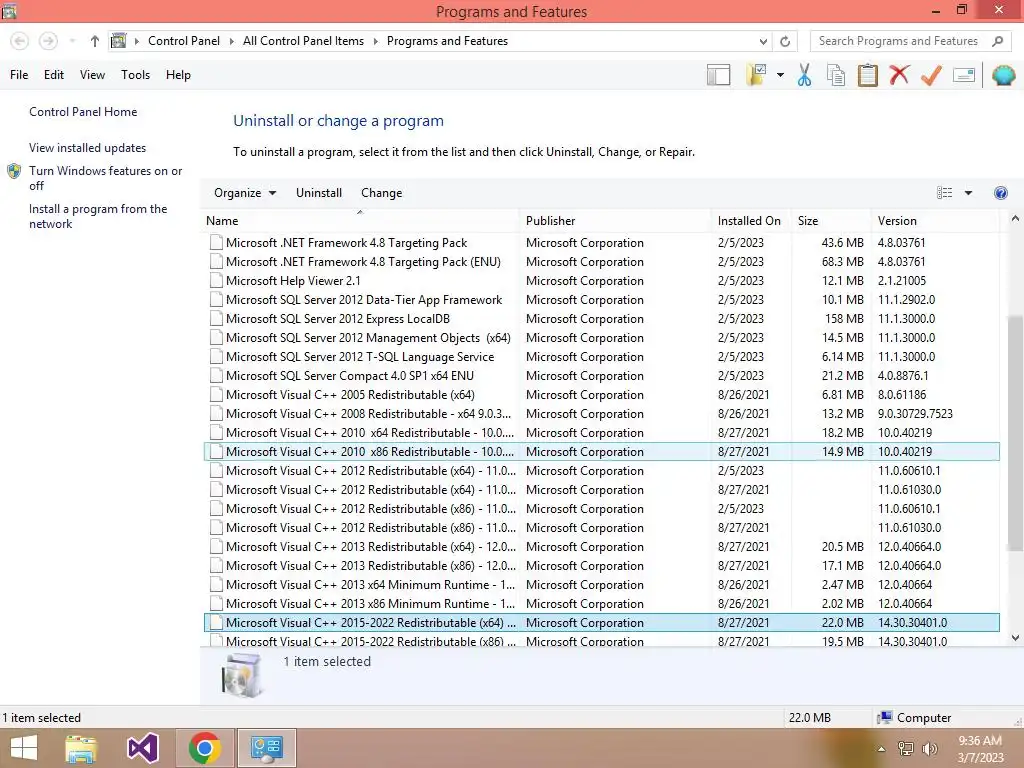Screen dimensions: 1024x768
Task: Click the Paste clipboard toolbar icon
Action: pos(867,75)
